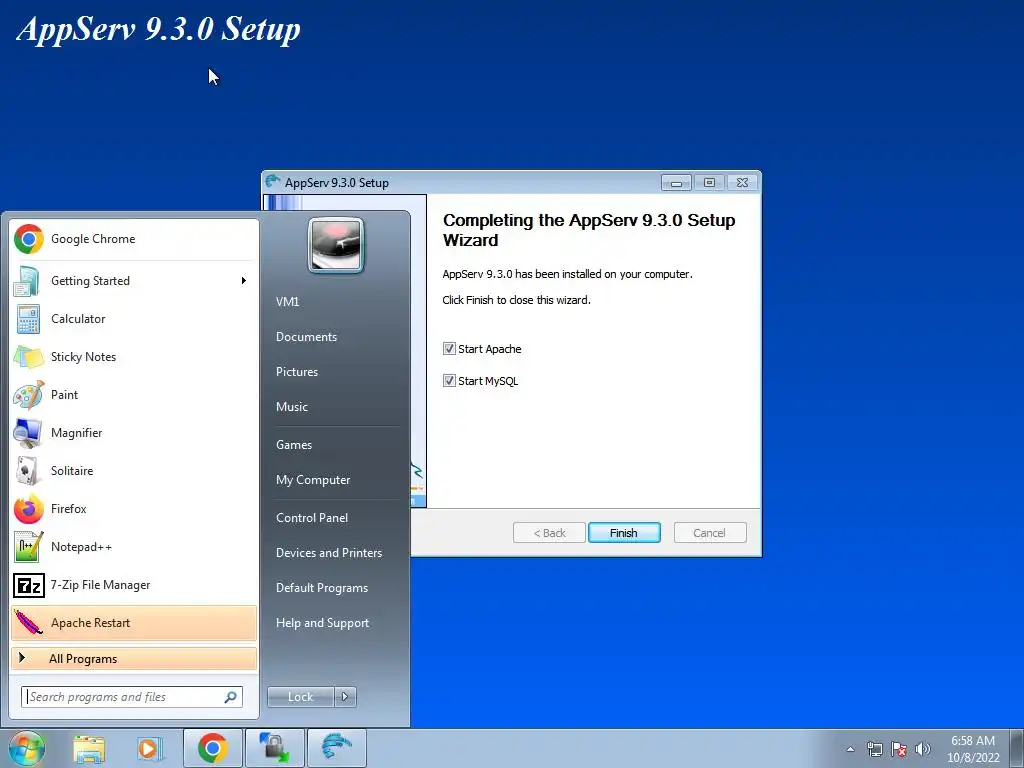Open Documents from the Start menu
Screen dimensions: 1024x768
306,337
